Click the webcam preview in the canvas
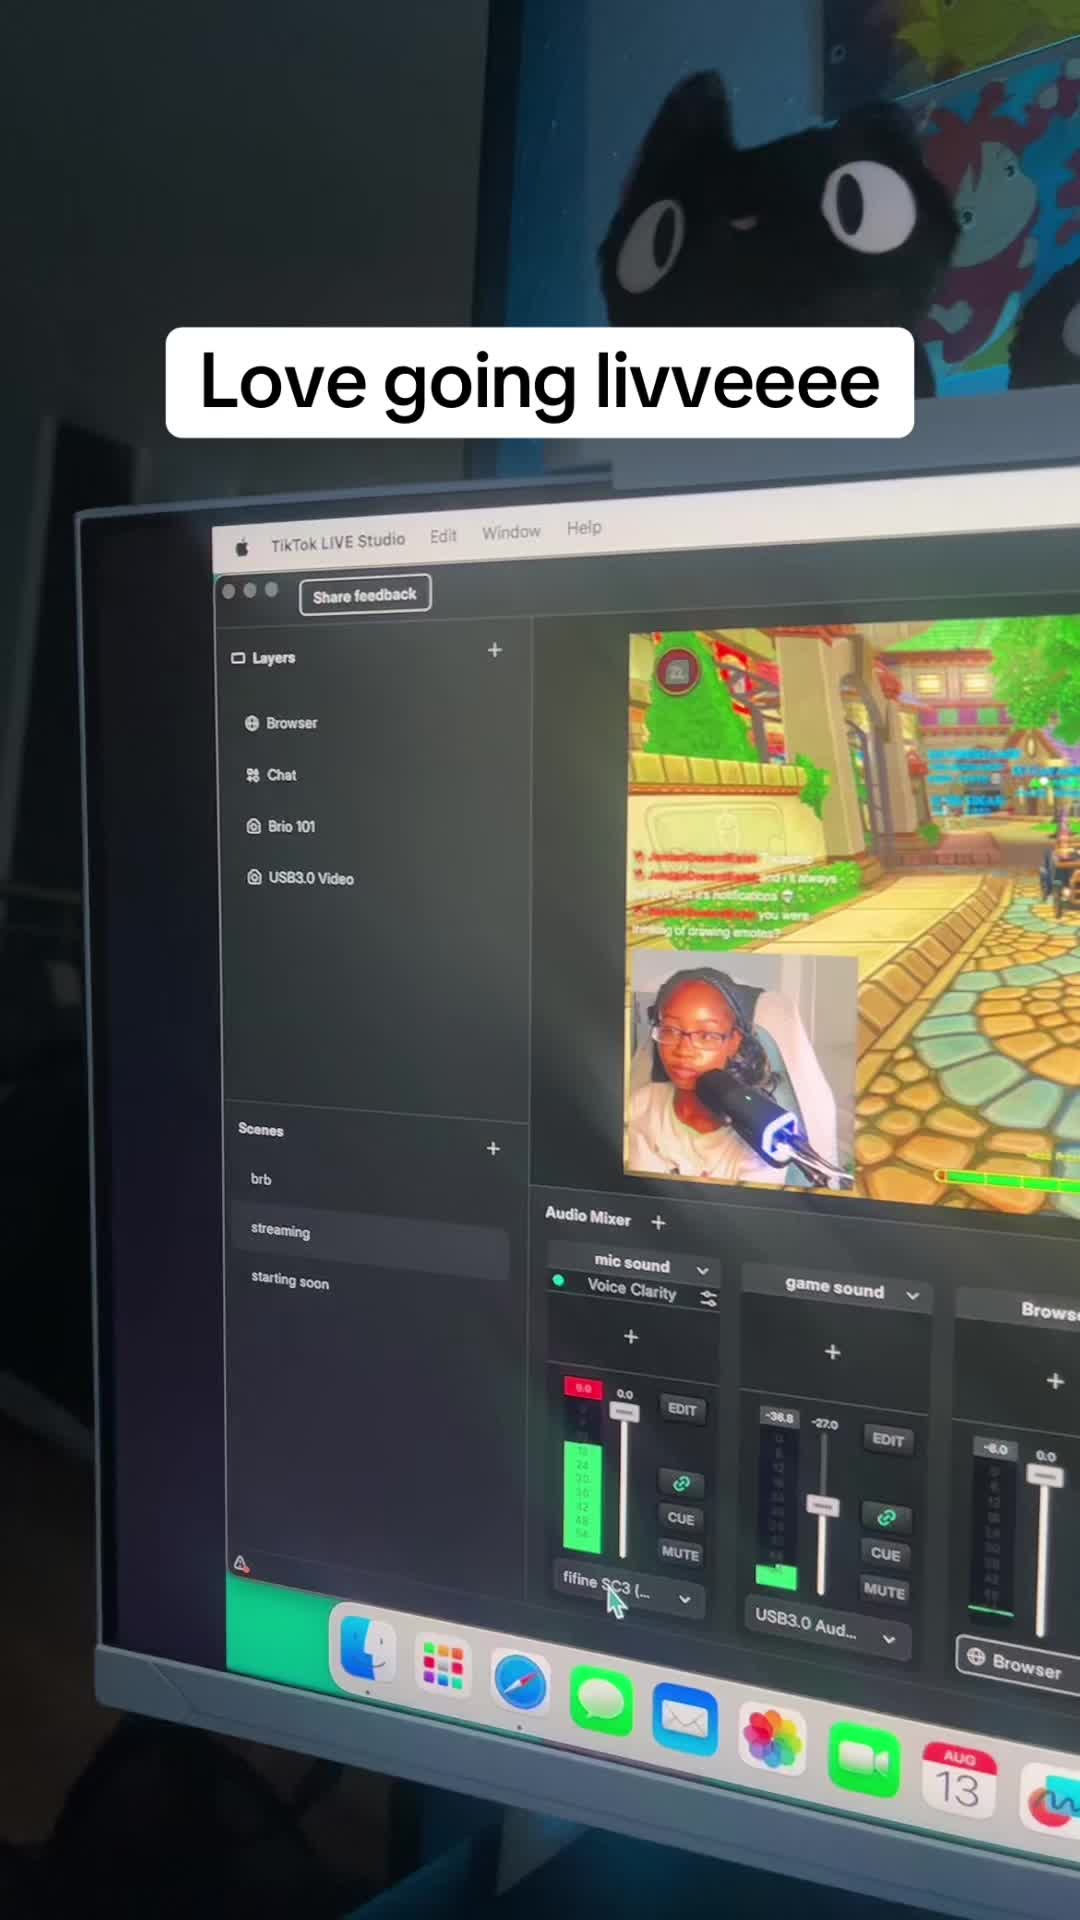This screenshot has width=1080, height=1920. coord(741,1068)
